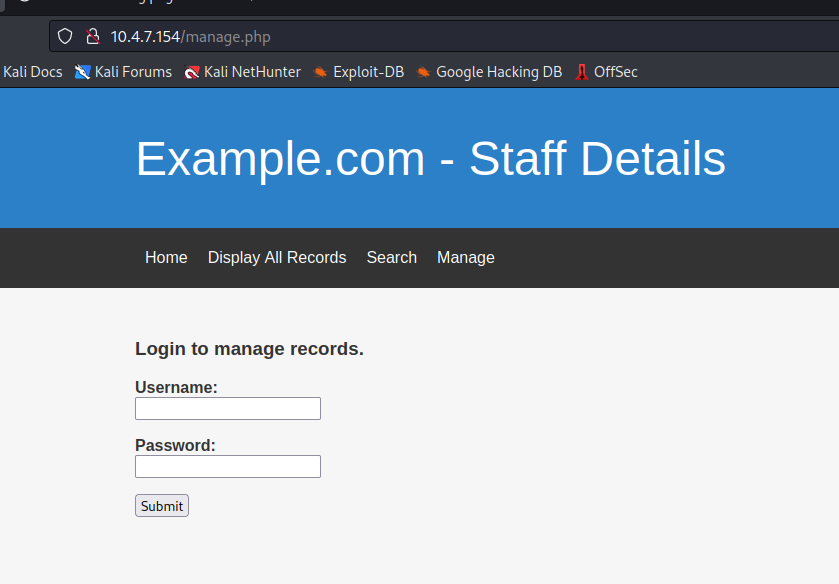
Task: Go to the Home nav item
Action: coord(166,258)
